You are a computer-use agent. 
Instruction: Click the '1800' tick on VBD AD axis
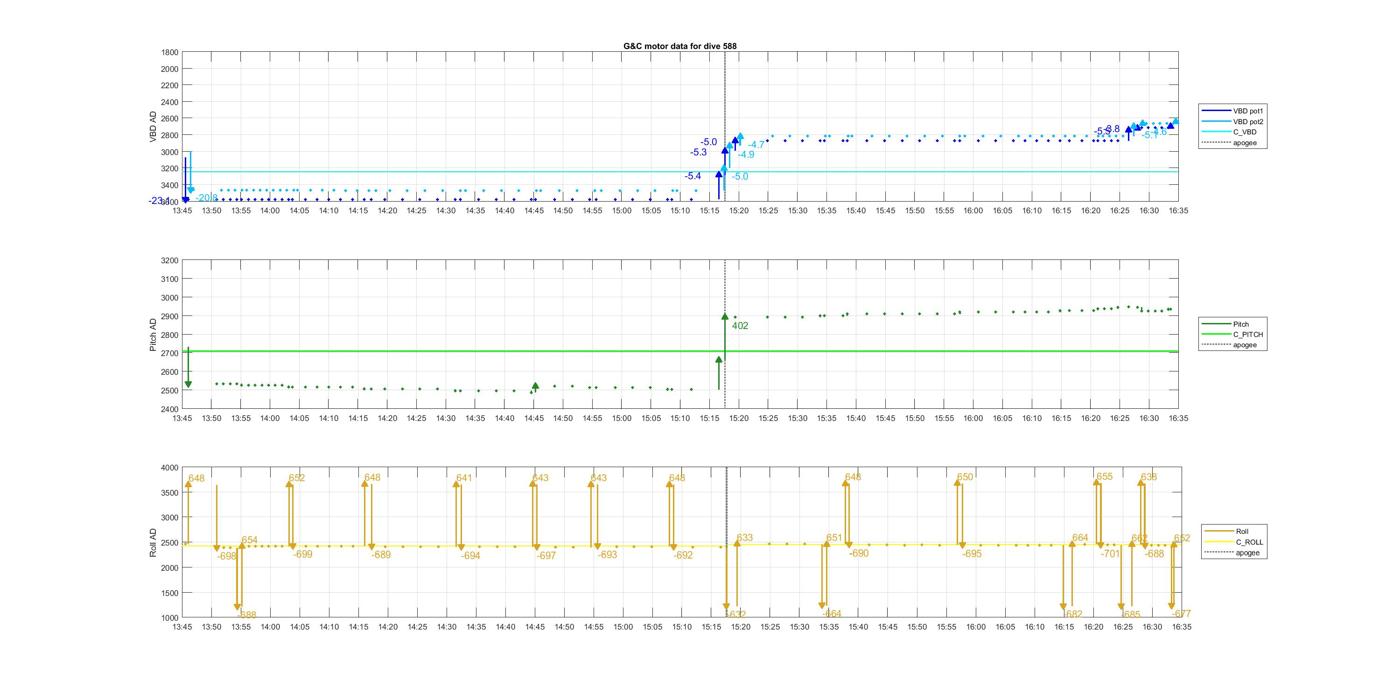point(170,52)
